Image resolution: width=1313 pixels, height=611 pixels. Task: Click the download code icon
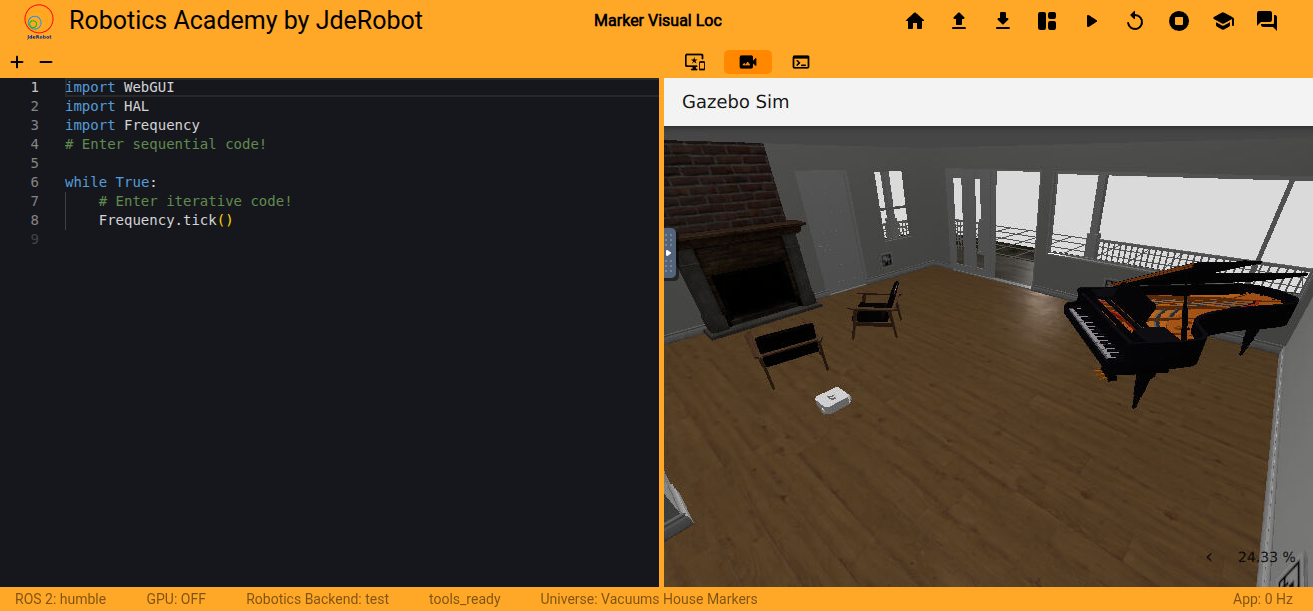click(x=1003, y=21)
